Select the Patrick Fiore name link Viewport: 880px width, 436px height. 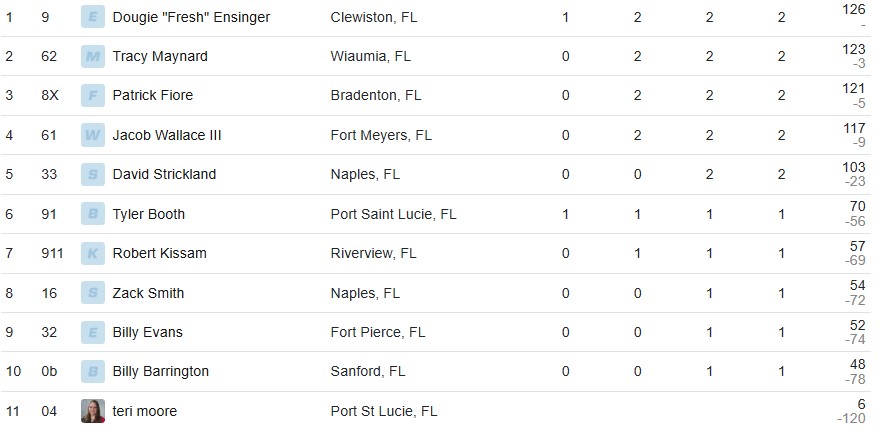(153, 96)
